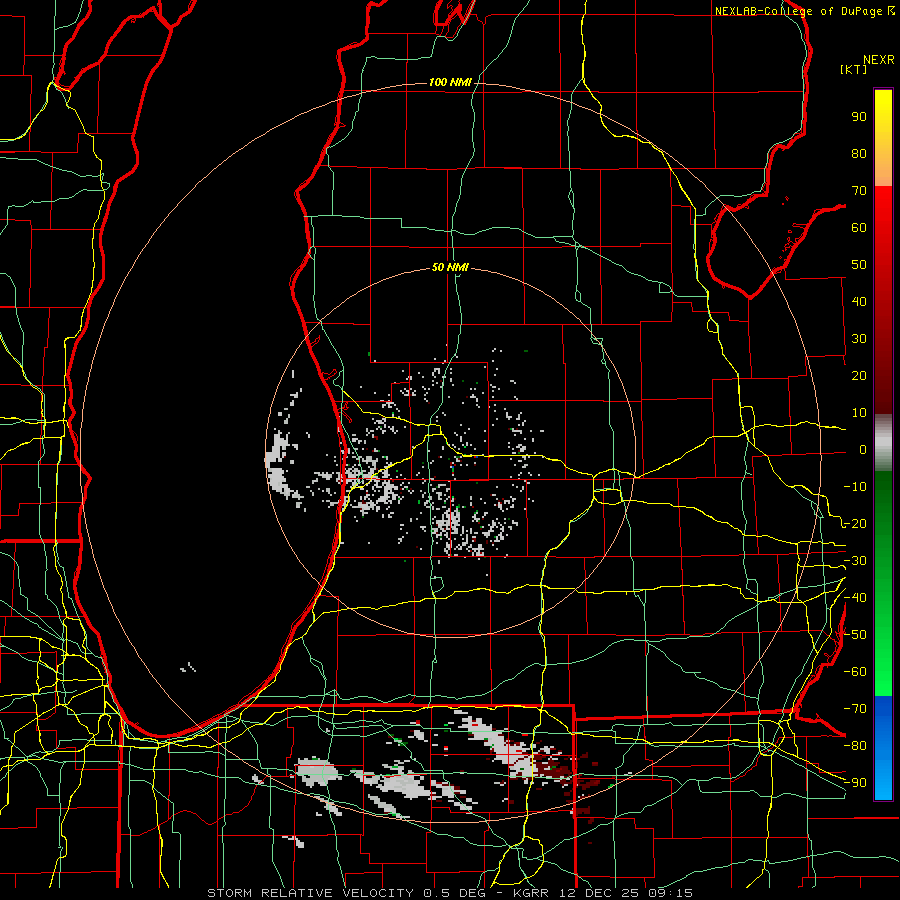Click the 20 value on velocity scale
This screenshot has width=900, height=900.
point(859,375)
